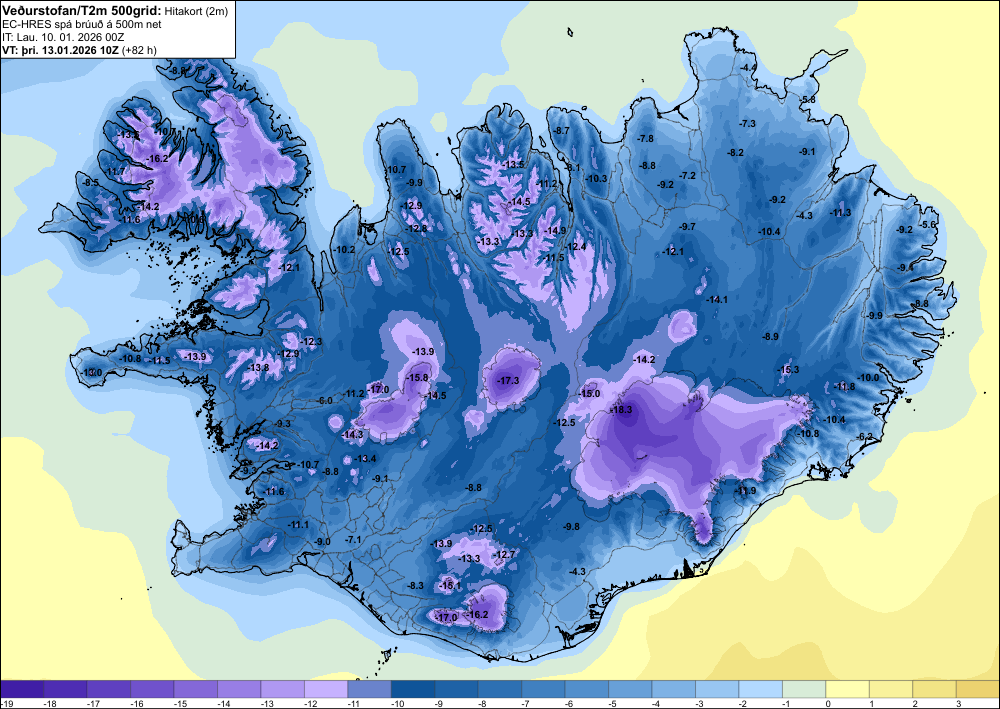Click the -8.9 temperature value
The image size is (1000, 709).
pos(771,336)
